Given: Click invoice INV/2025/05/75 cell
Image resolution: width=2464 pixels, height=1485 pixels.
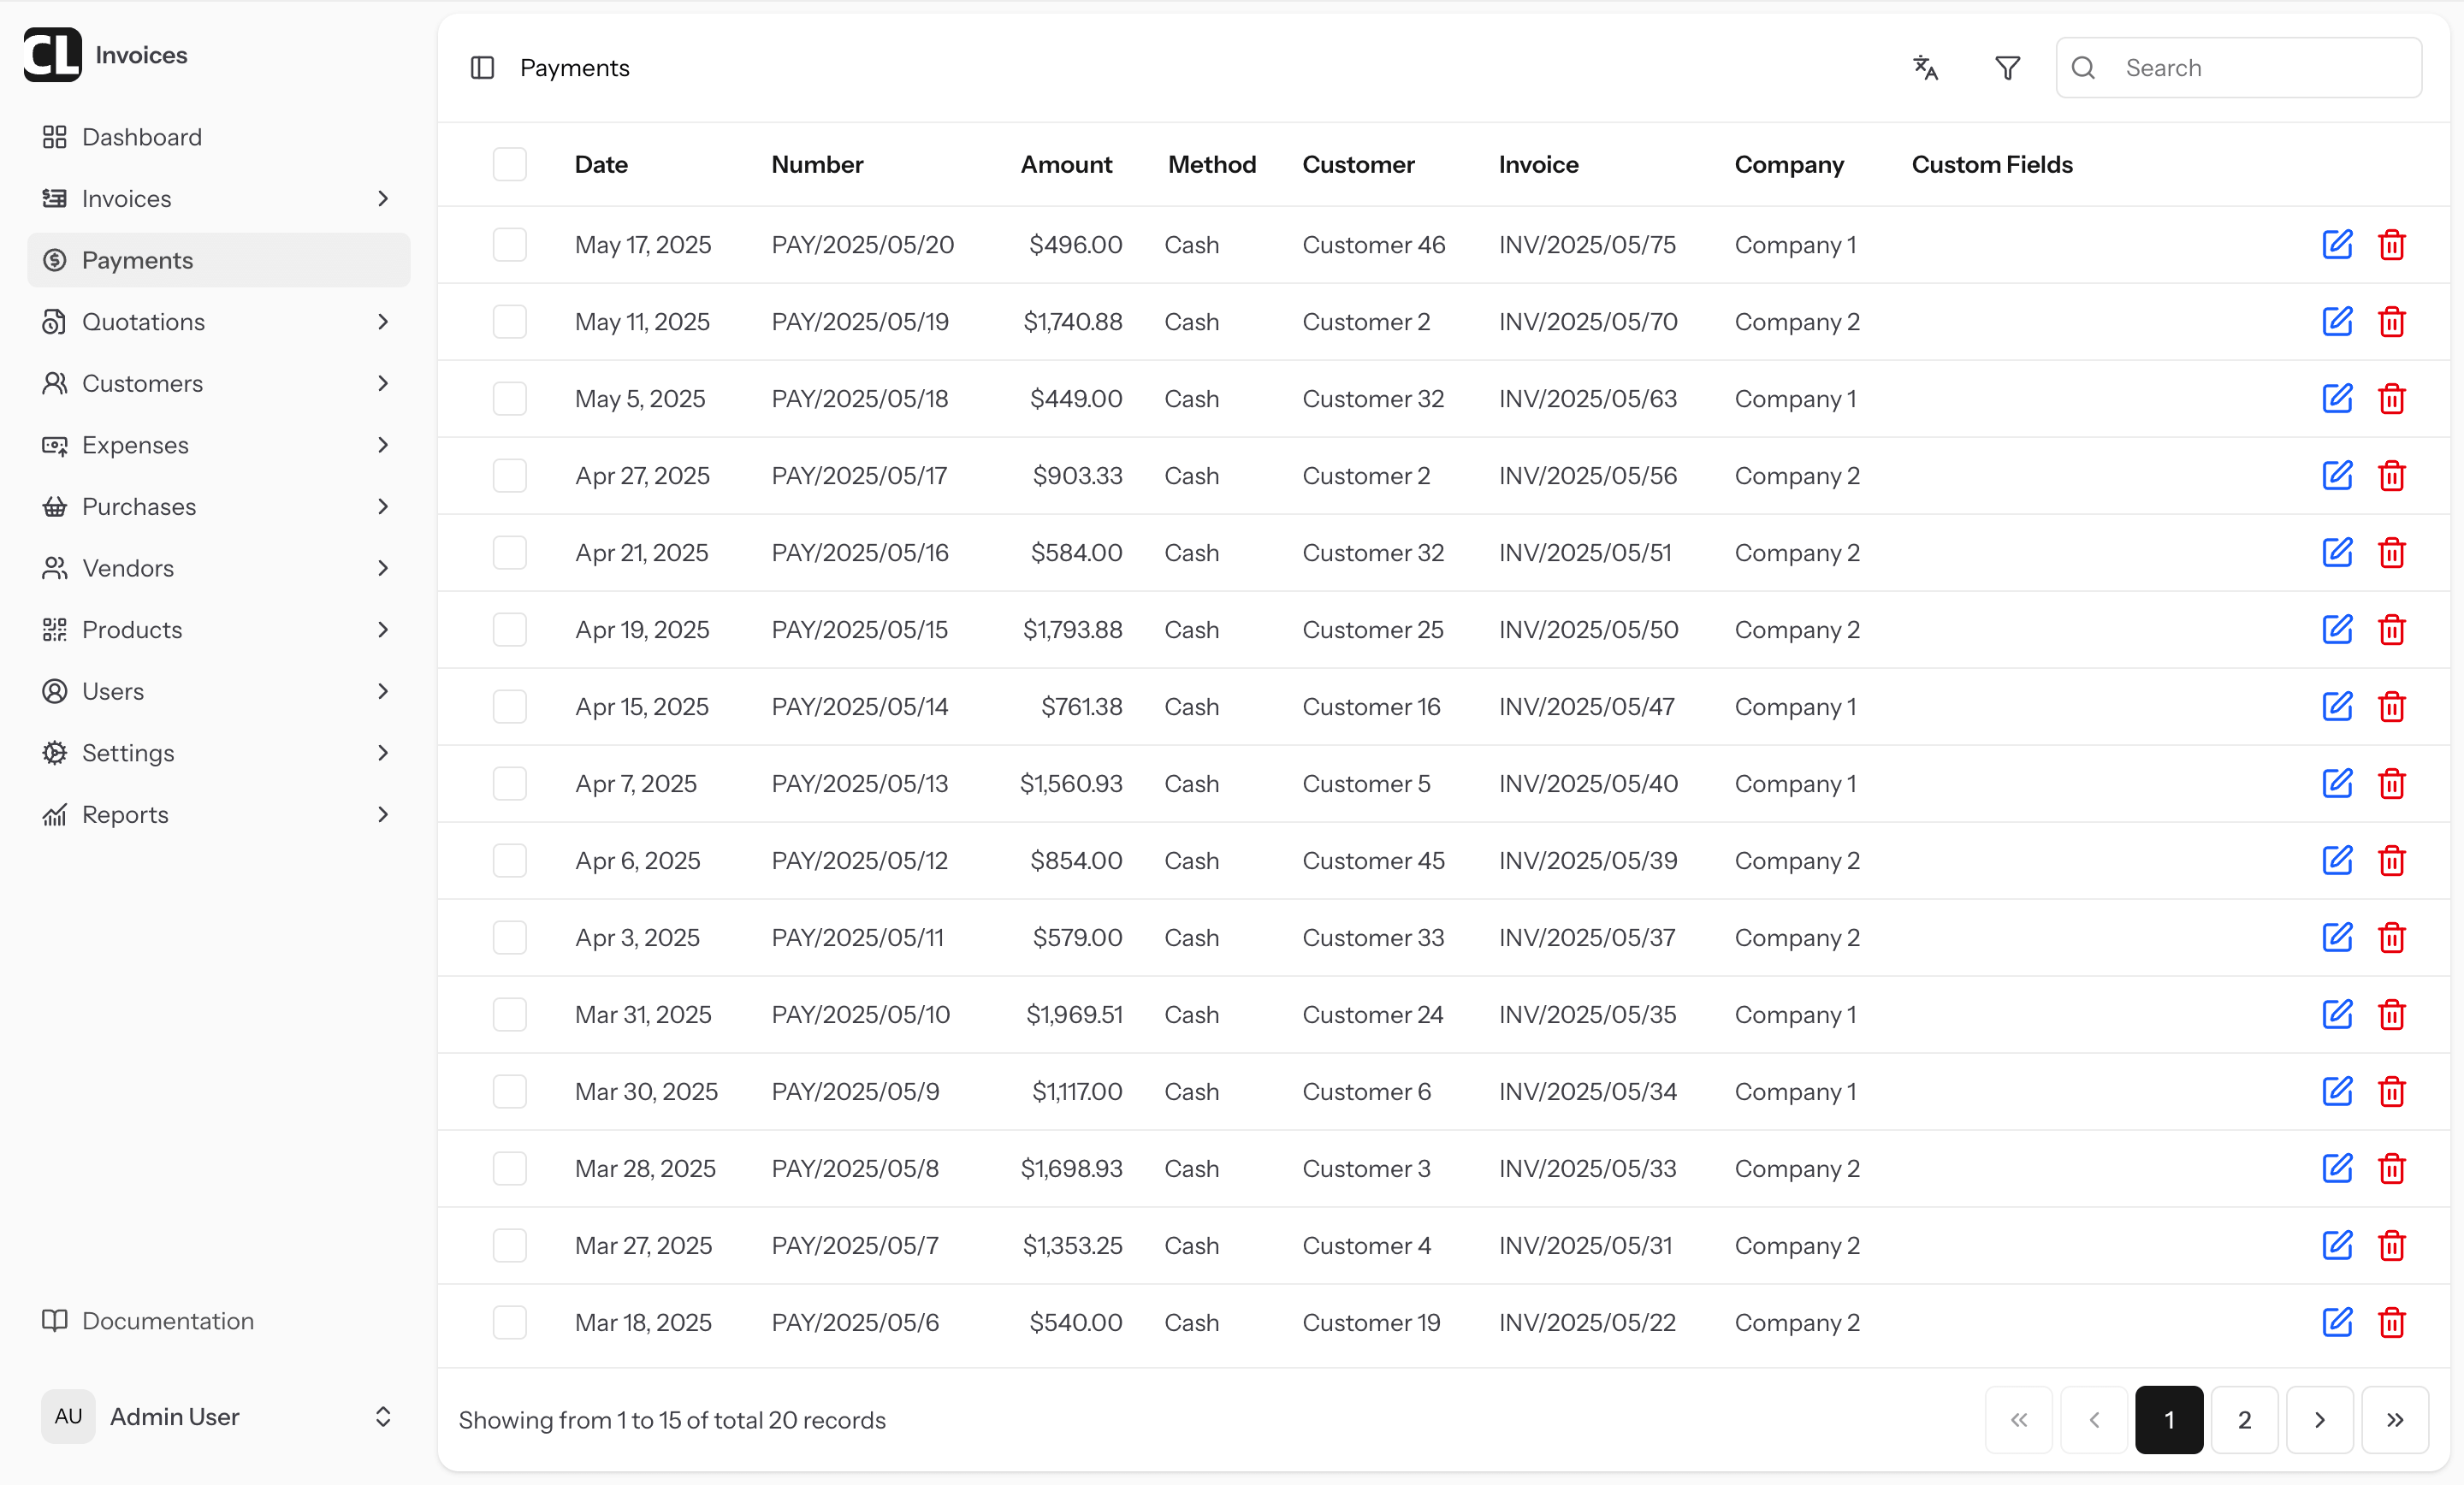Looking at the screenshot, I should point(1587,244).
